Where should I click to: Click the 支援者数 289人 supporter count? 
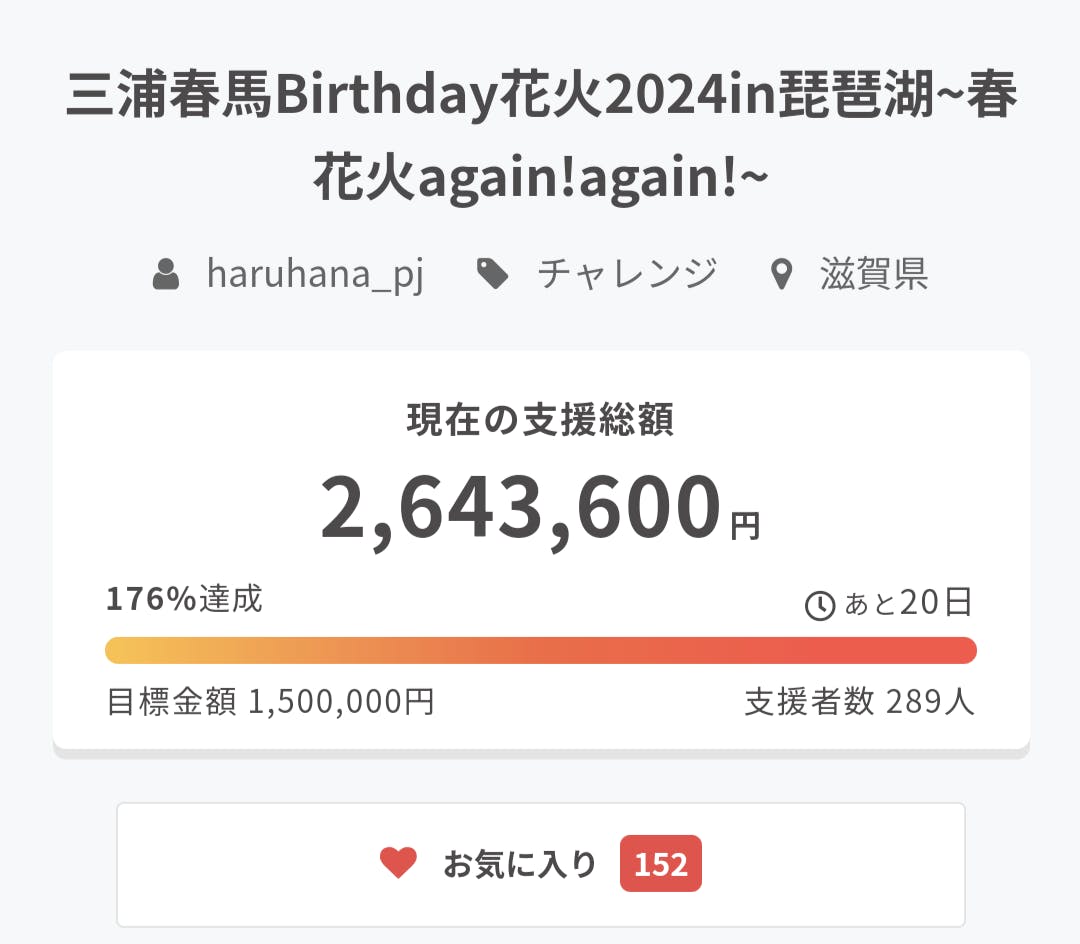tap(859, 702)
